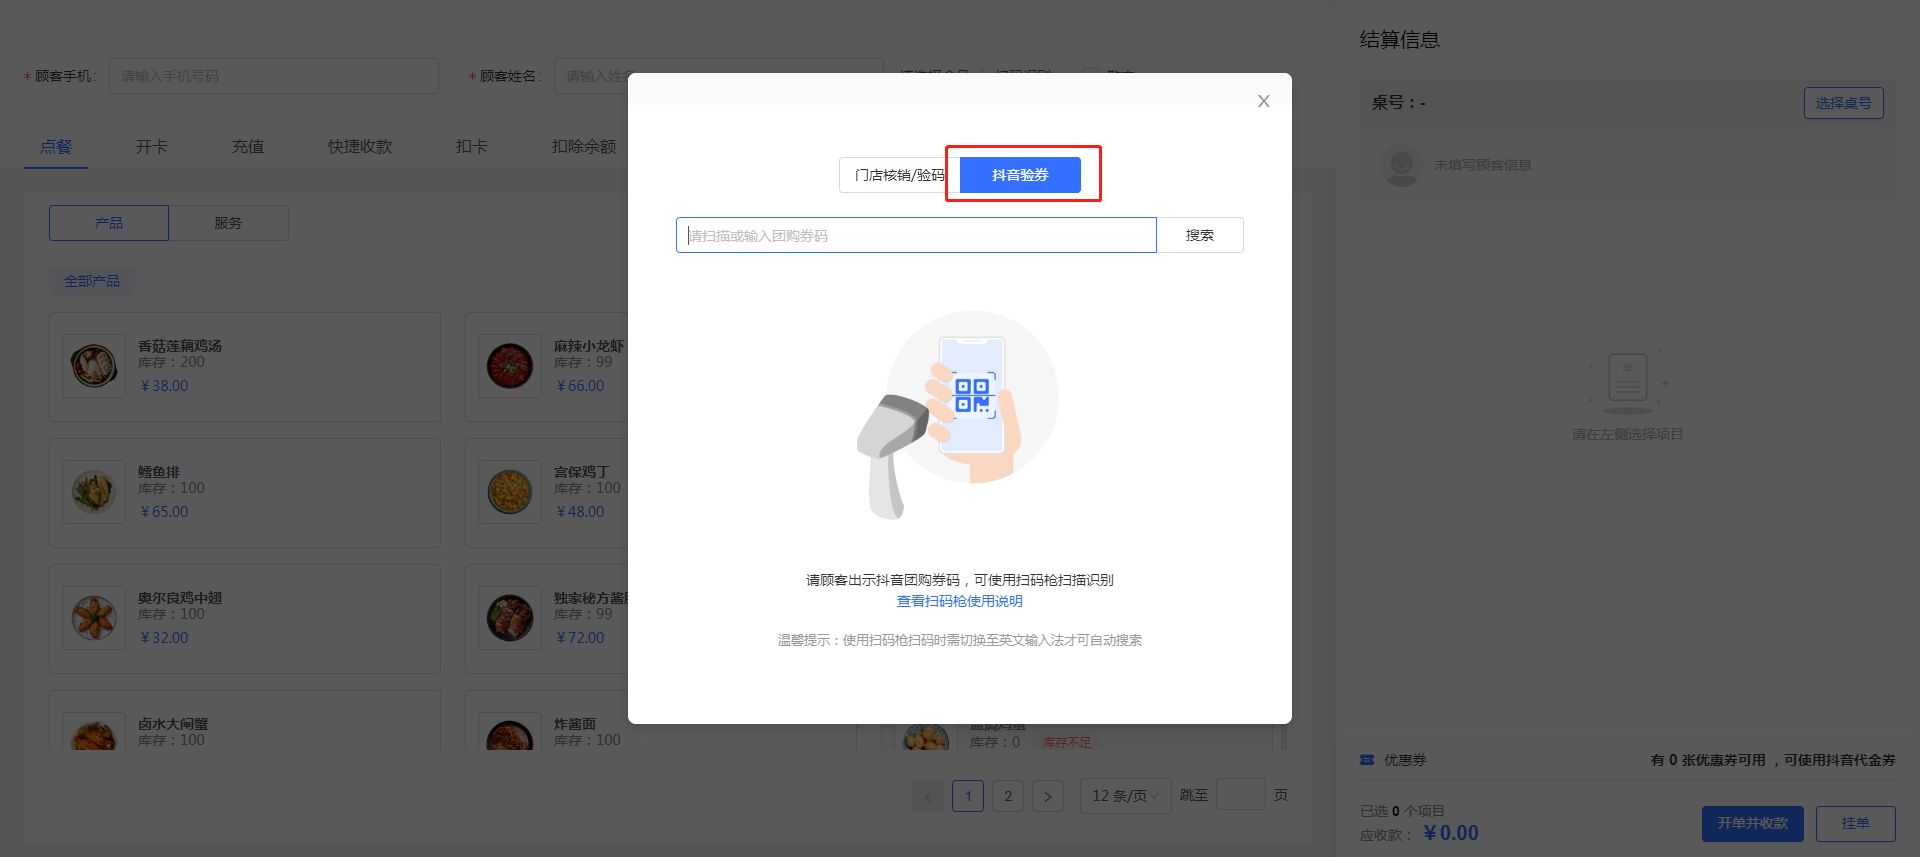1920x857 pixels.
Task: Click the ¥66.00 price
Action: click(x=580, y=386)
